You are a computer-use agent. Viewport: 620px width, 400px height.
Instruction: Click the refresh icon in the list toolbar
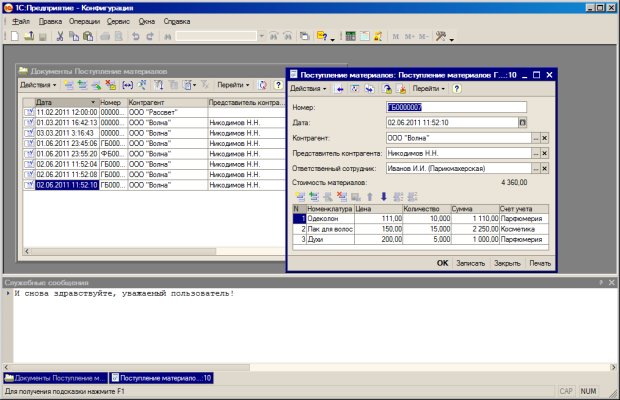point(262,85)
